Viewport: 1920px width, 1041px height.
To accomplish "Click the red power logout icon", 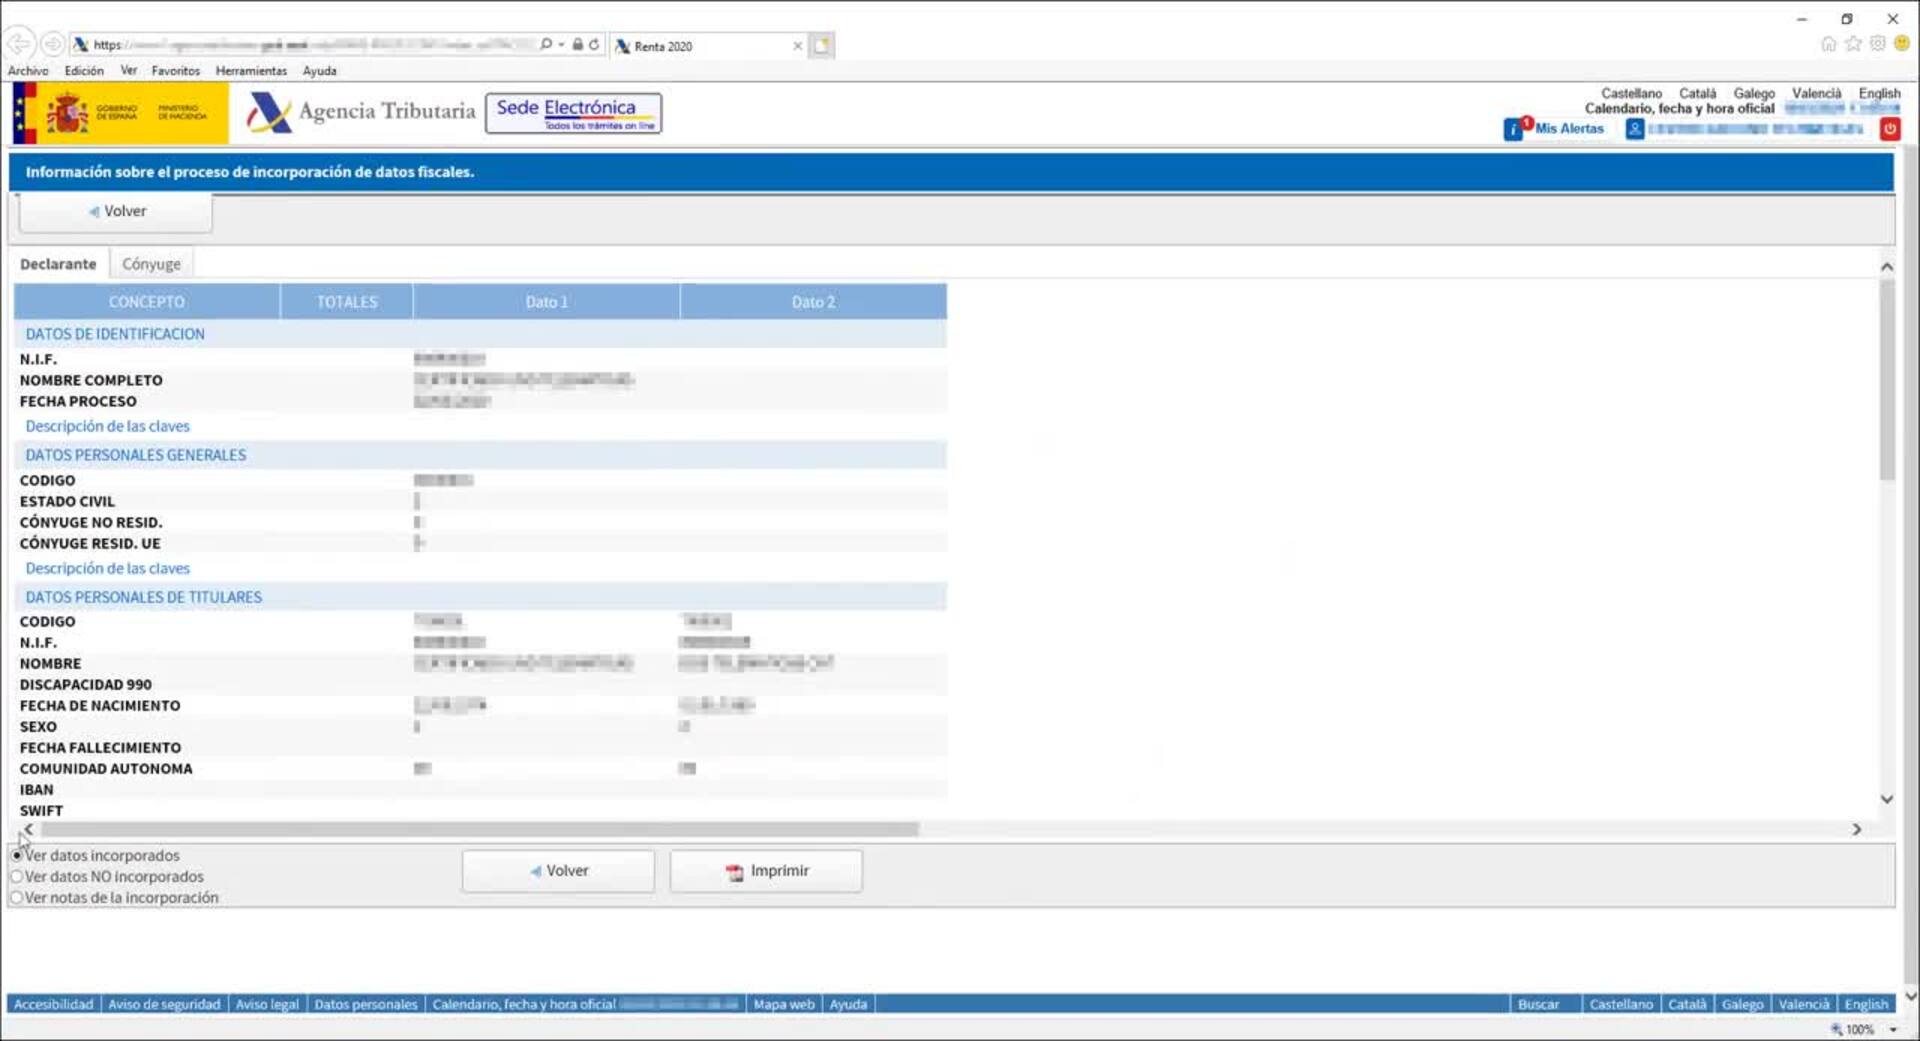I will coord(1889,129).
